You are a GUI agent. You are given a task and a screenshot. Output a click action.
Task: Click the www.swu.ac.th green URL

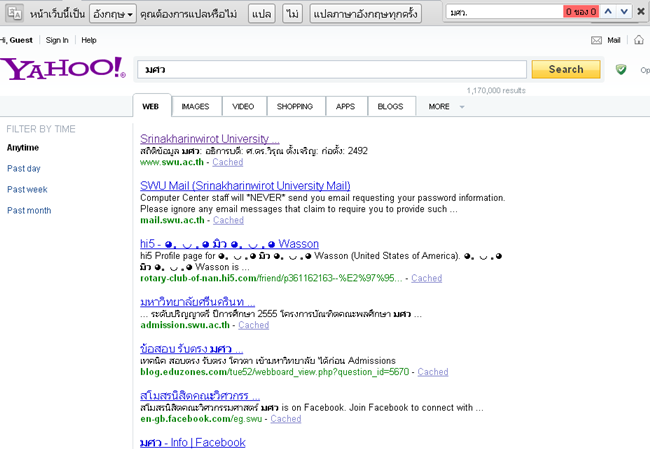tap(172, 162)
